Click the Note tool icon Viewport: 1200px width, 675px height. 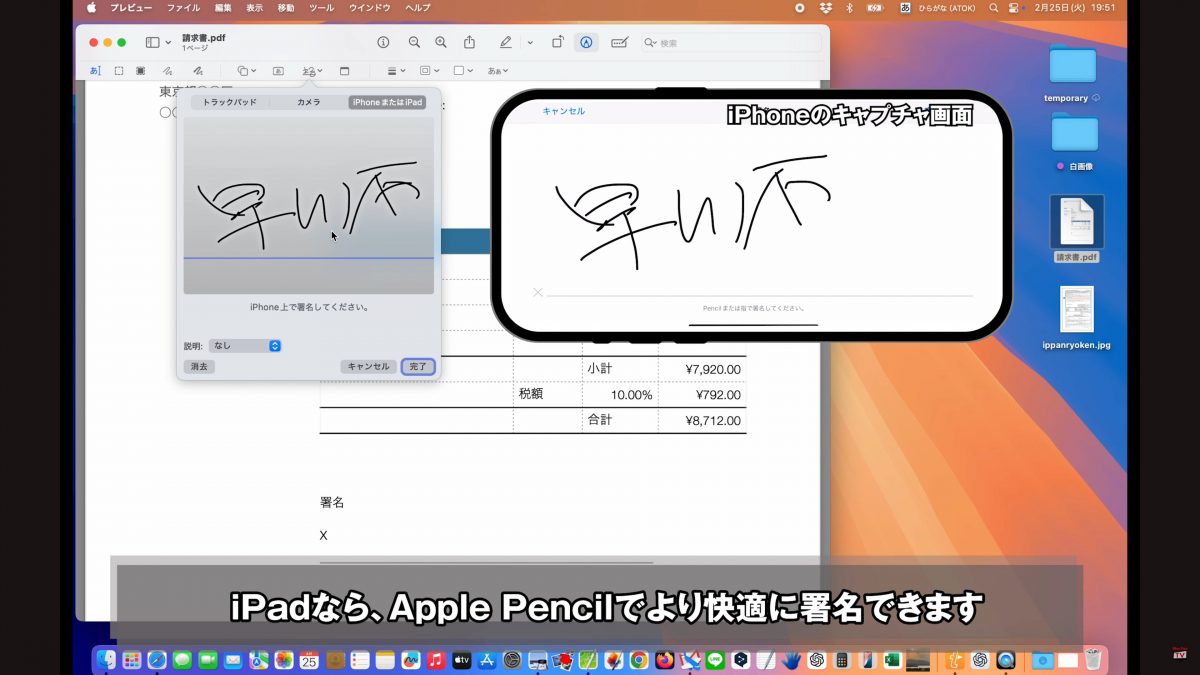[345, 71]
